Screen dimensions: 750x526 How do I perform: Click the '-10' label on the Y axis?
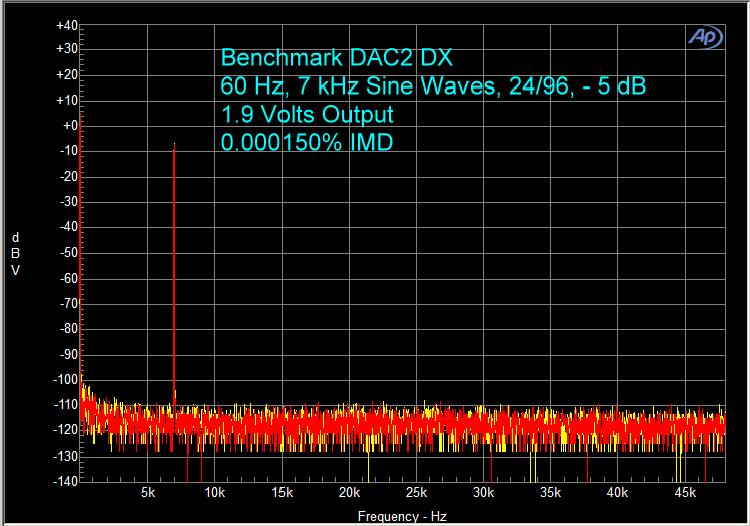[68, 151]
